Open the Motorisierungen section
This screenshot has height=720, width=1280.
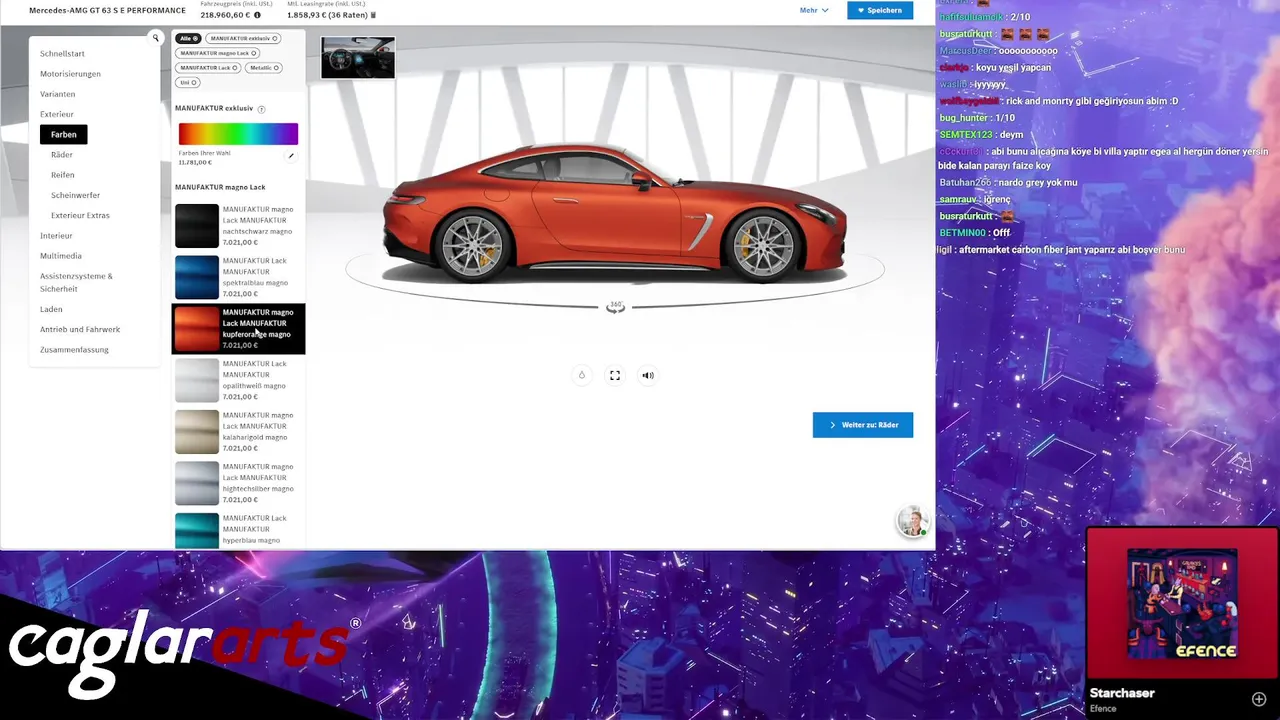tap(70, 74)
